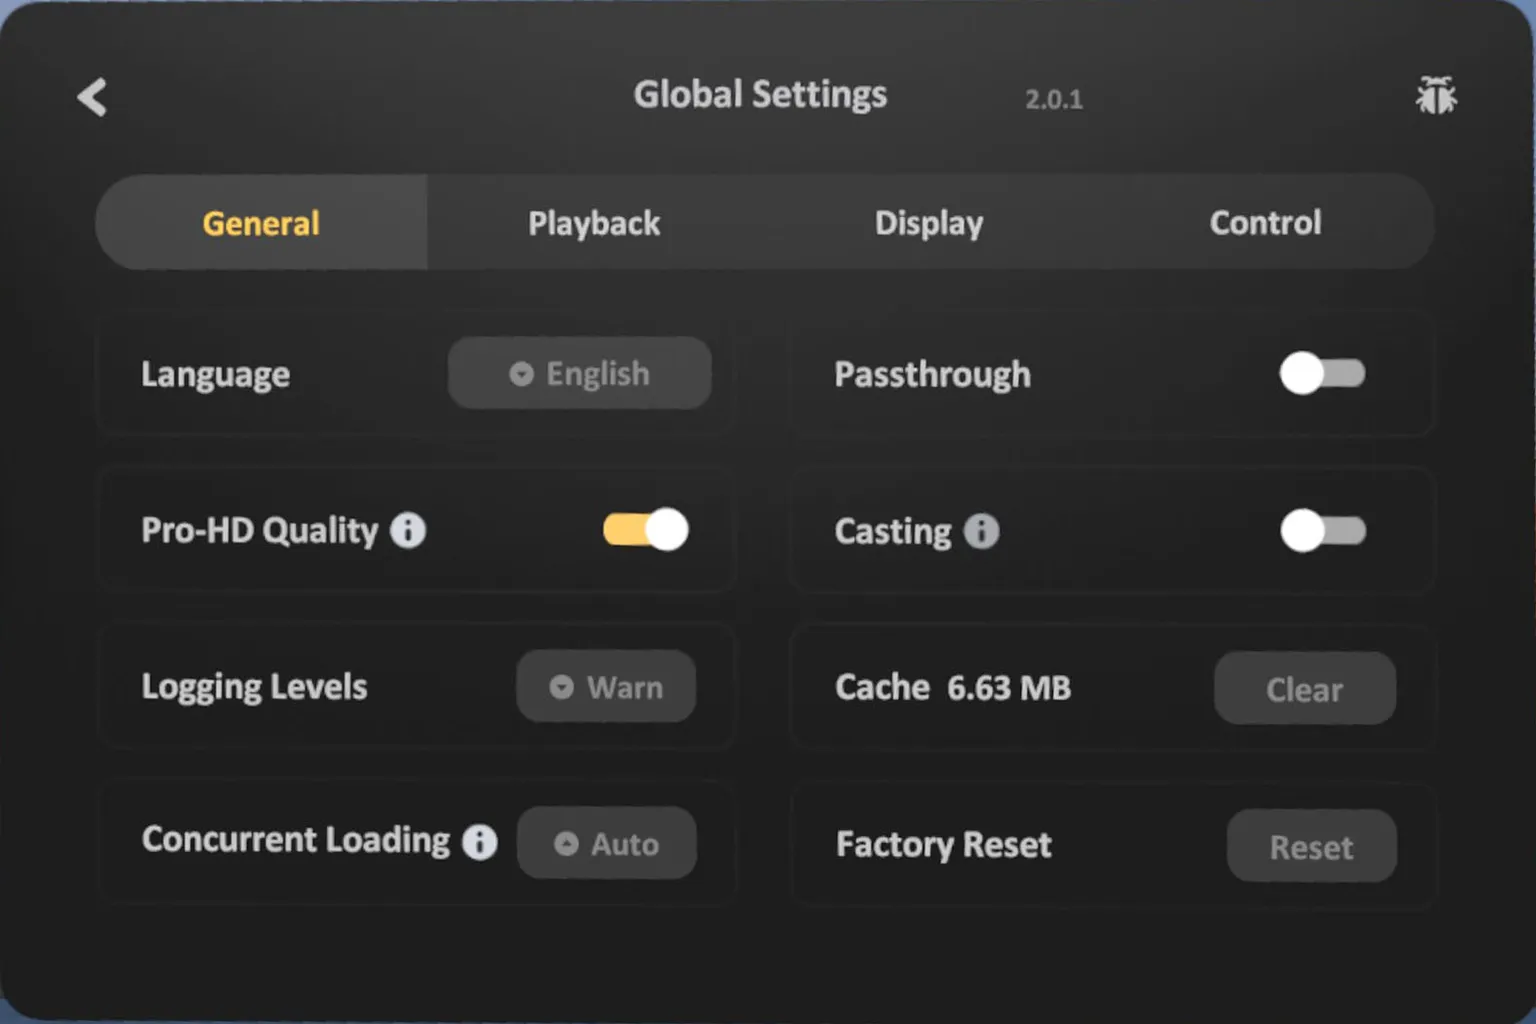Disable the Pro-HD Quality toggle
This screenshot has width=1536, height=1024.
tap(645, 529)
